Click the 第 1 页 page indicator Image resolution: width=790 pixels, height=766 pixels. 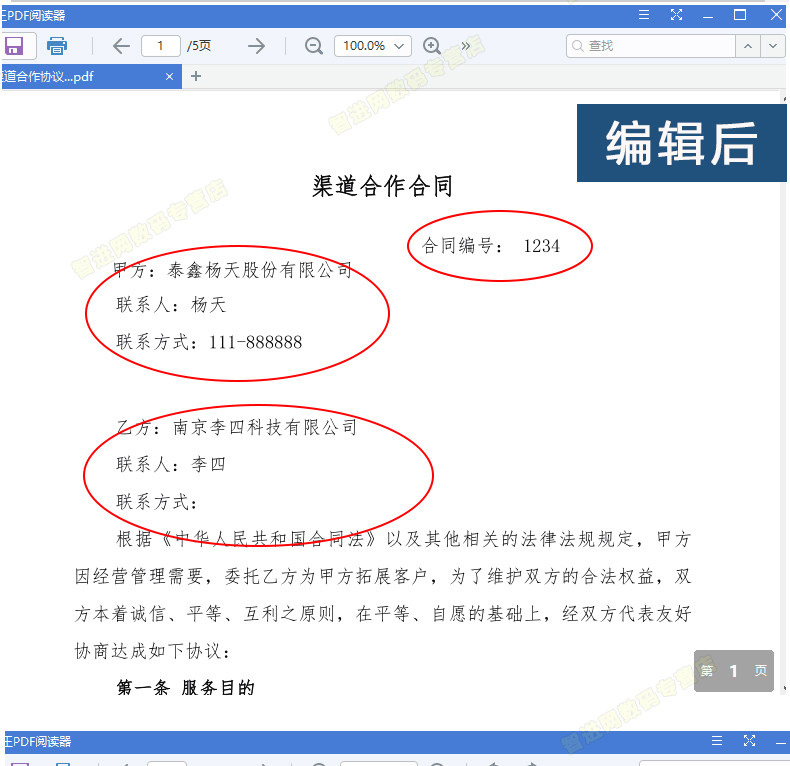click(x=734, y=671)
